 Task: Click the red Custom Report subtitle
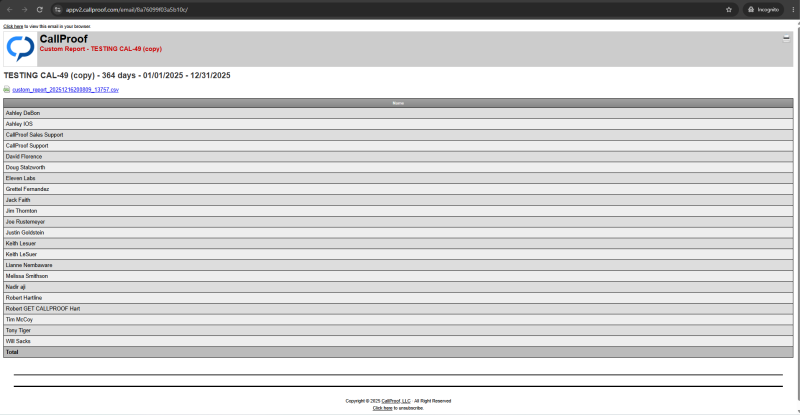point(101,49)
